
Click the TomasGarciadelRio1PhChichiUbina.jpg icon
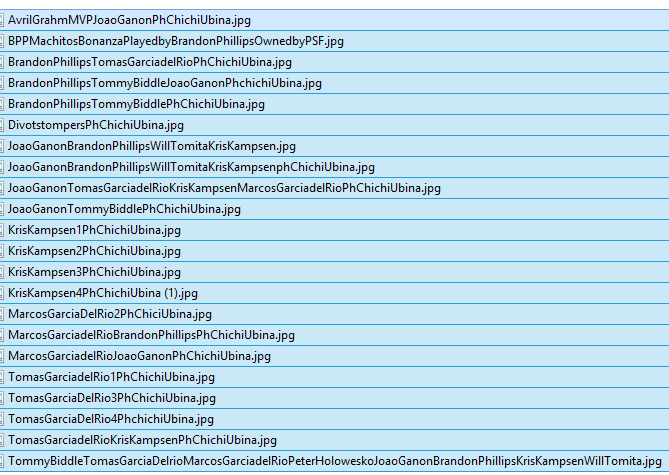point(3,377)
